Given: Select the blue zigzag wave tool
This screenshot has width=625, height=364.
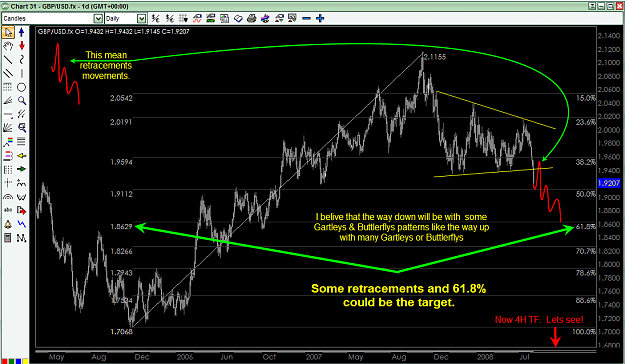Looking at the screenshot, I should 22,224.
